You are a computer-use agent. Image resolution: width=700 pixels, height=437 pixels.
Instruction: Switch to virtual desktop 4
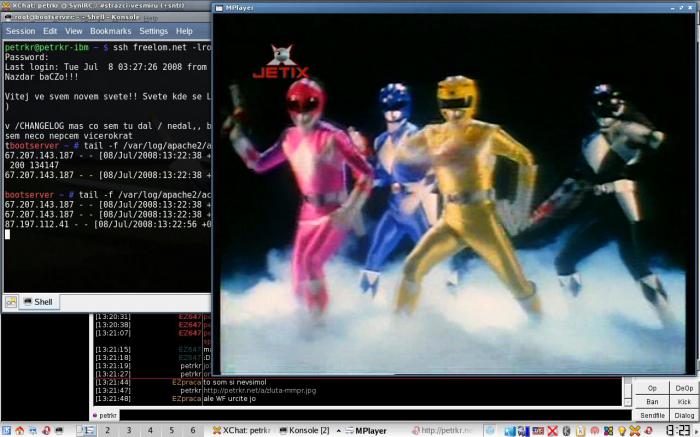click(150, 430)
